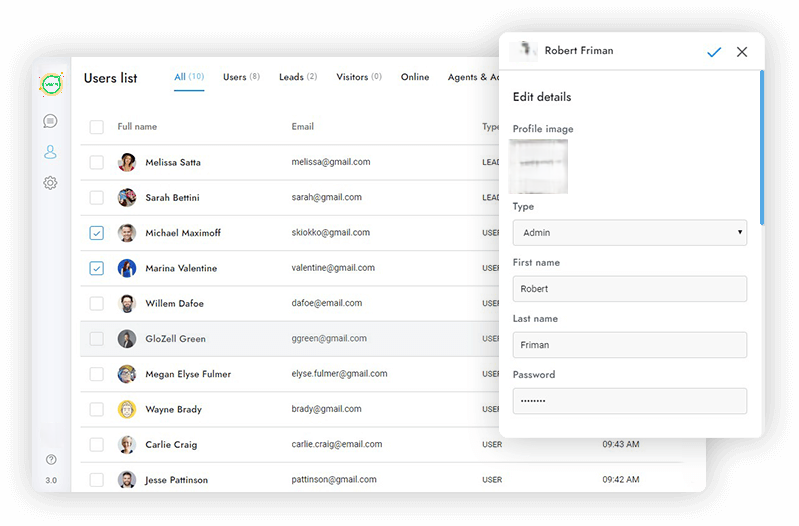The image size is (799, 526).
Task: Open the settings gear icon in sidebar
Action: [x=50, y=183]
